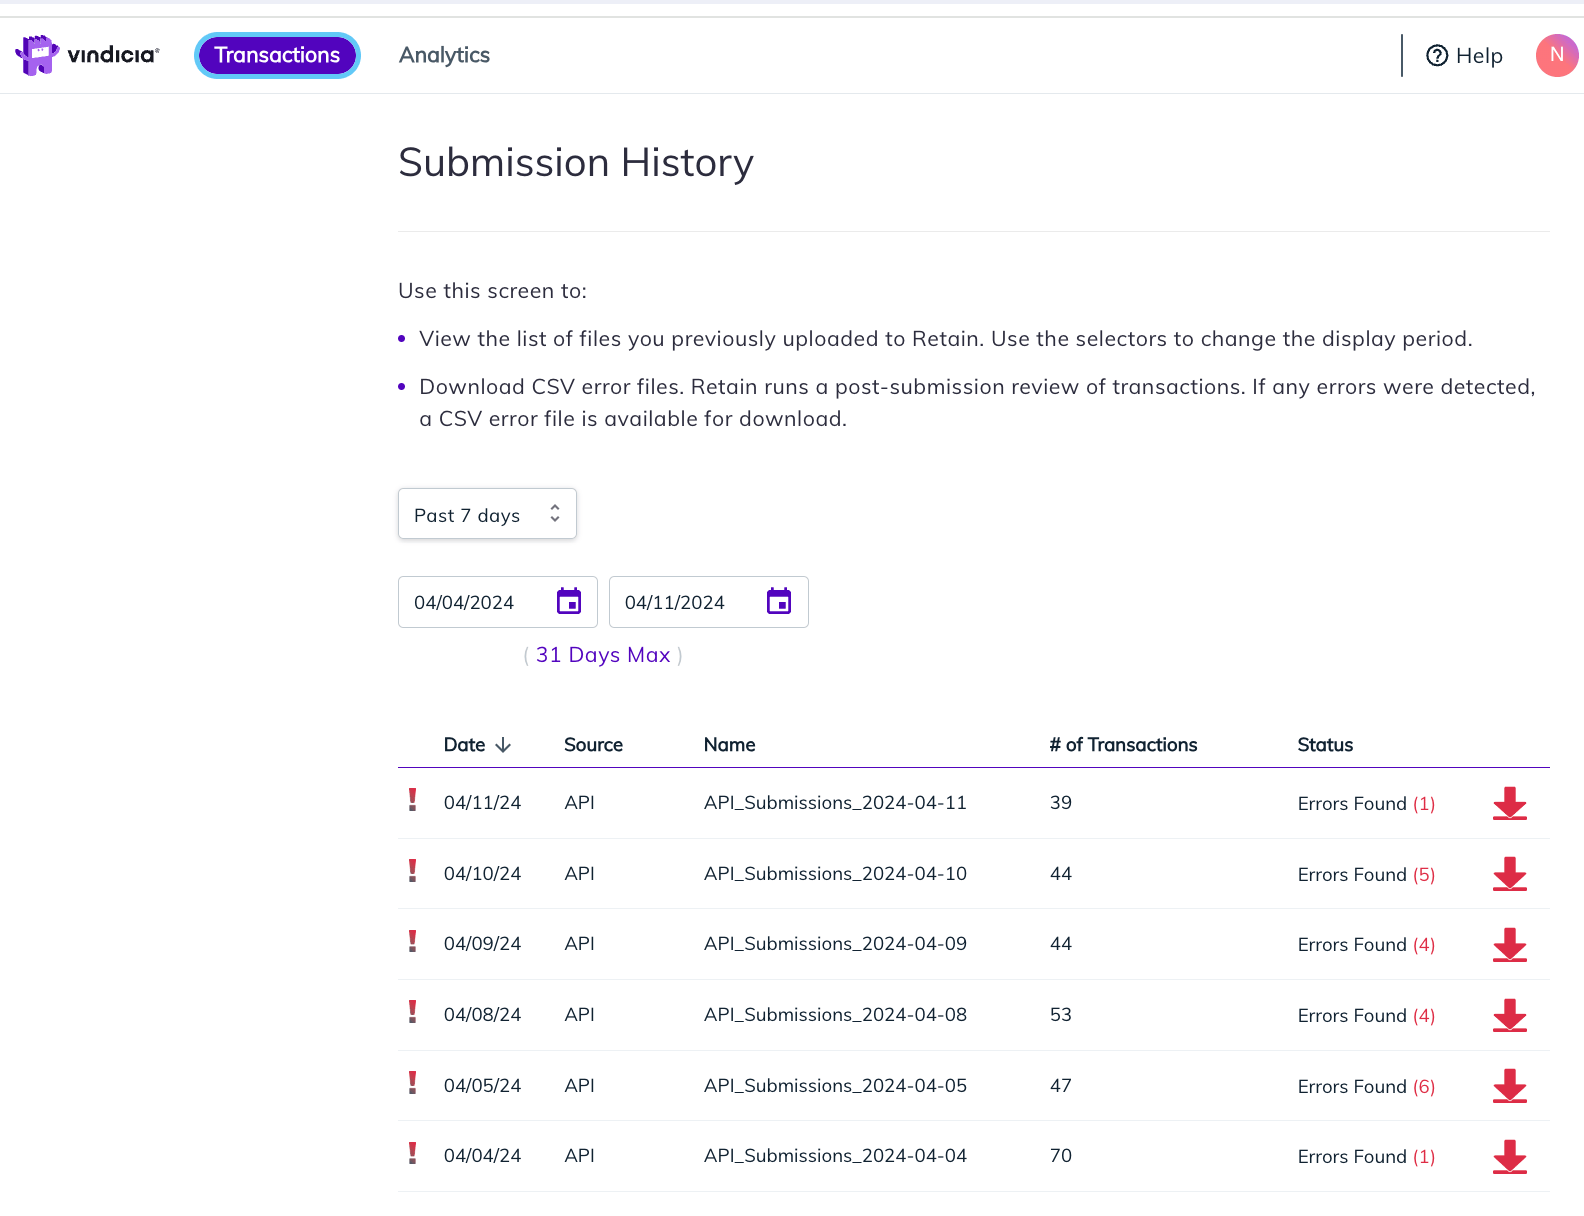Click transaction count 39
Screen dimensions: 1584x1216
pyautogui.click(x=1061, y=803)
